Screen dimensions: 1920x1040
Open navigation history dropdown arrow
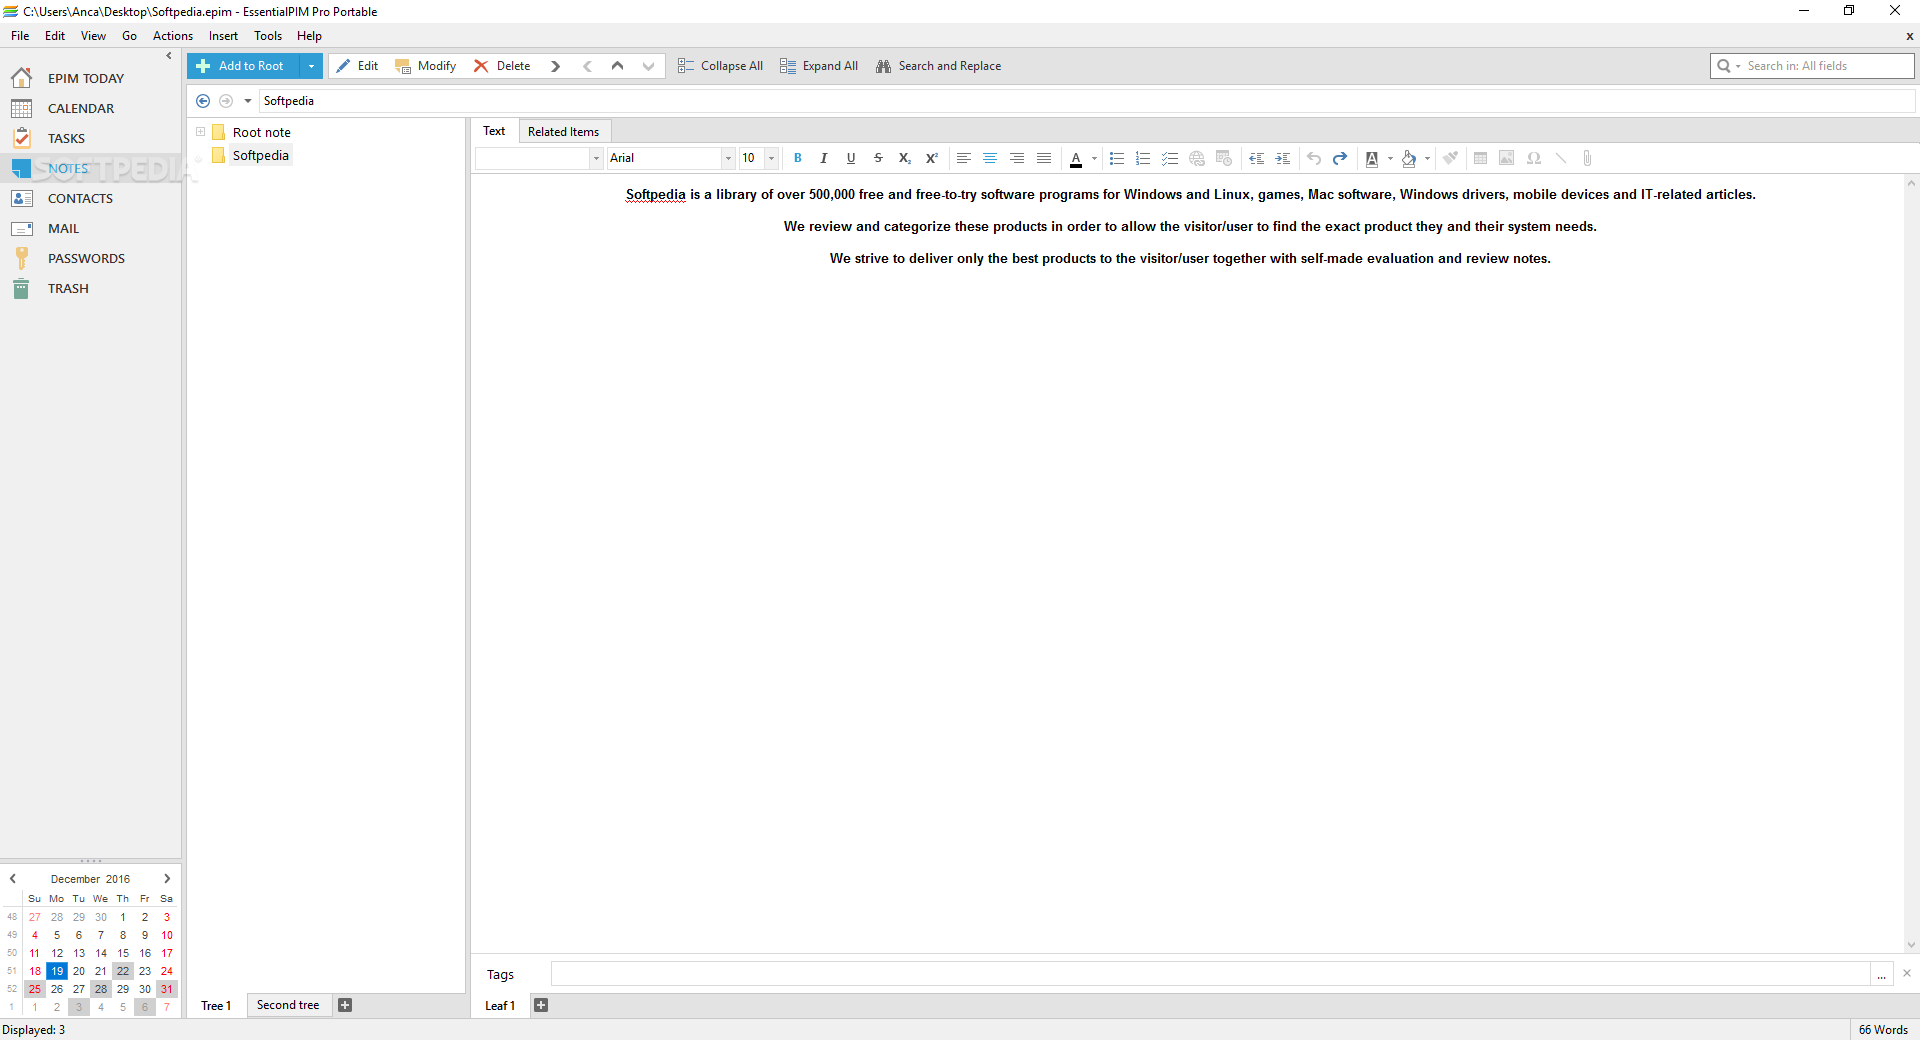click(x=248, y=101)
